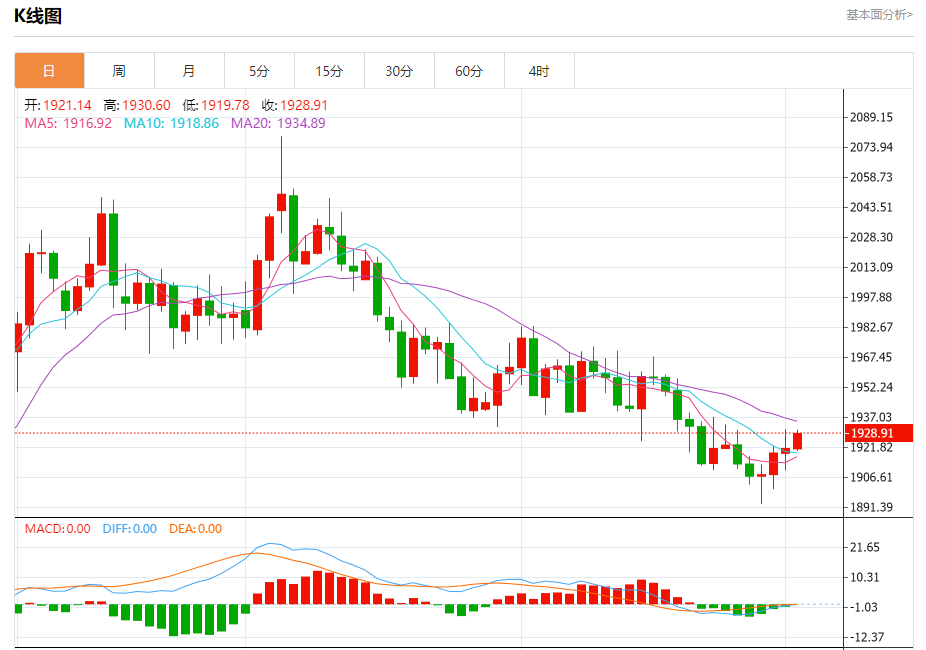The width and height of the screenshot is (926, 650).
Task: Click the MA20: 1934.89 indicator label
Action: tap(278, 123)
